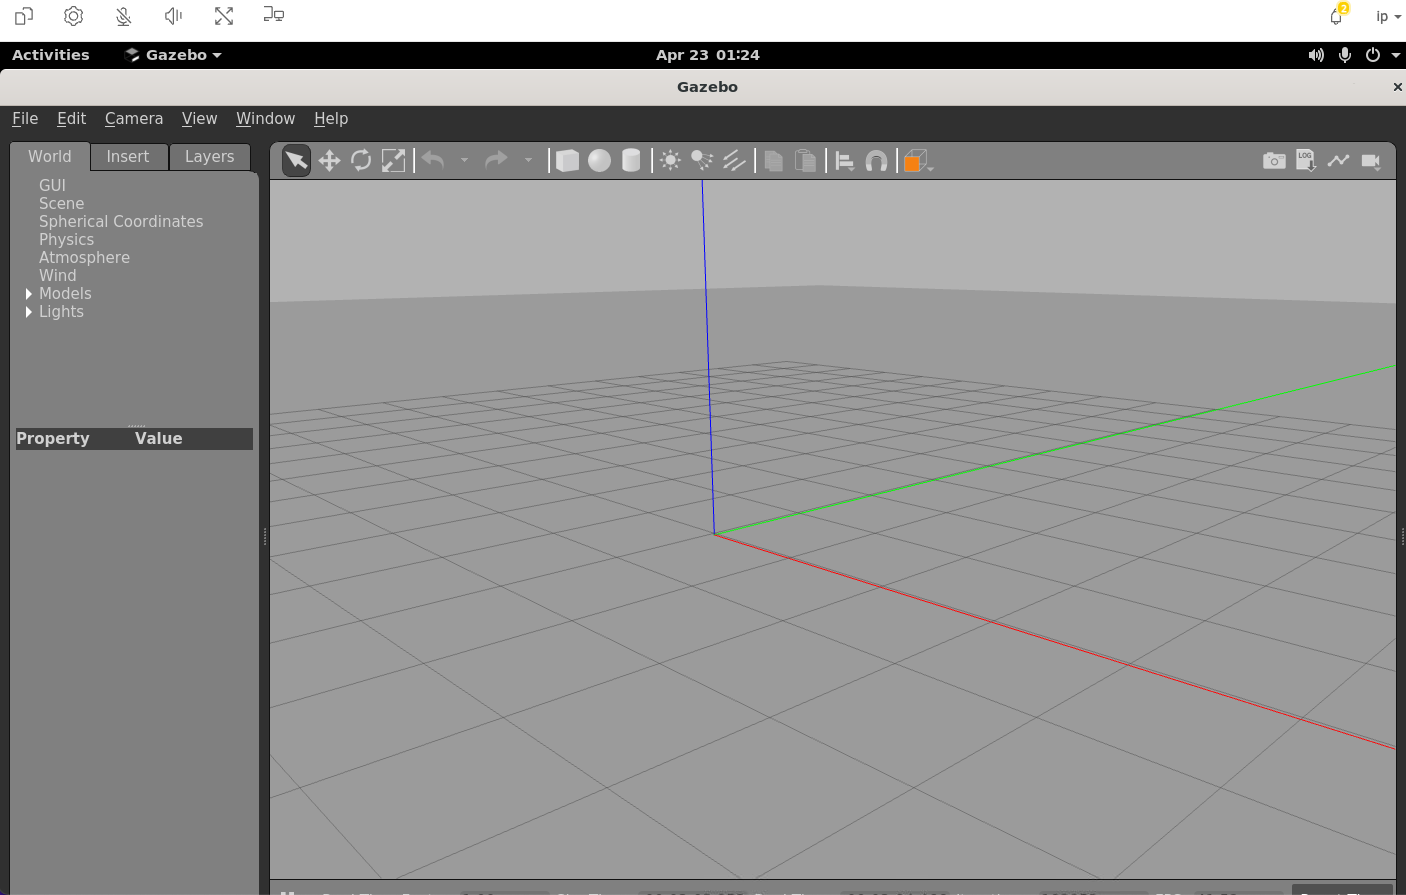This screenshot has height=895, width=1406.
Task: Click the speaker icon in viewer bar
Action: pos(173,16)
